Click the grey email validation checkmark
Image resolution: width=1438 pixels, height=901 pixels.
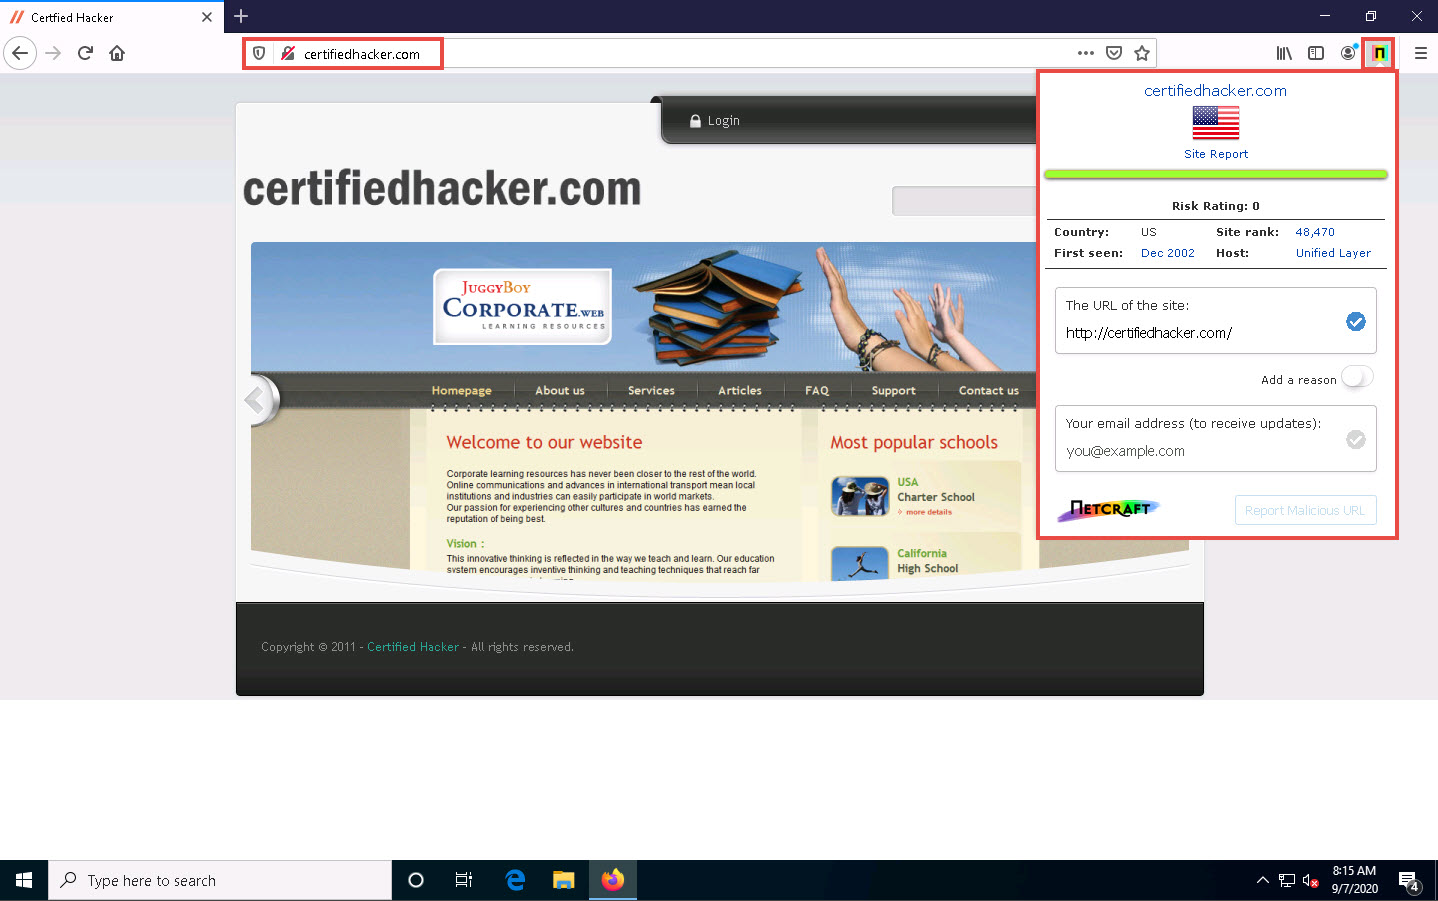point(1356,439)
